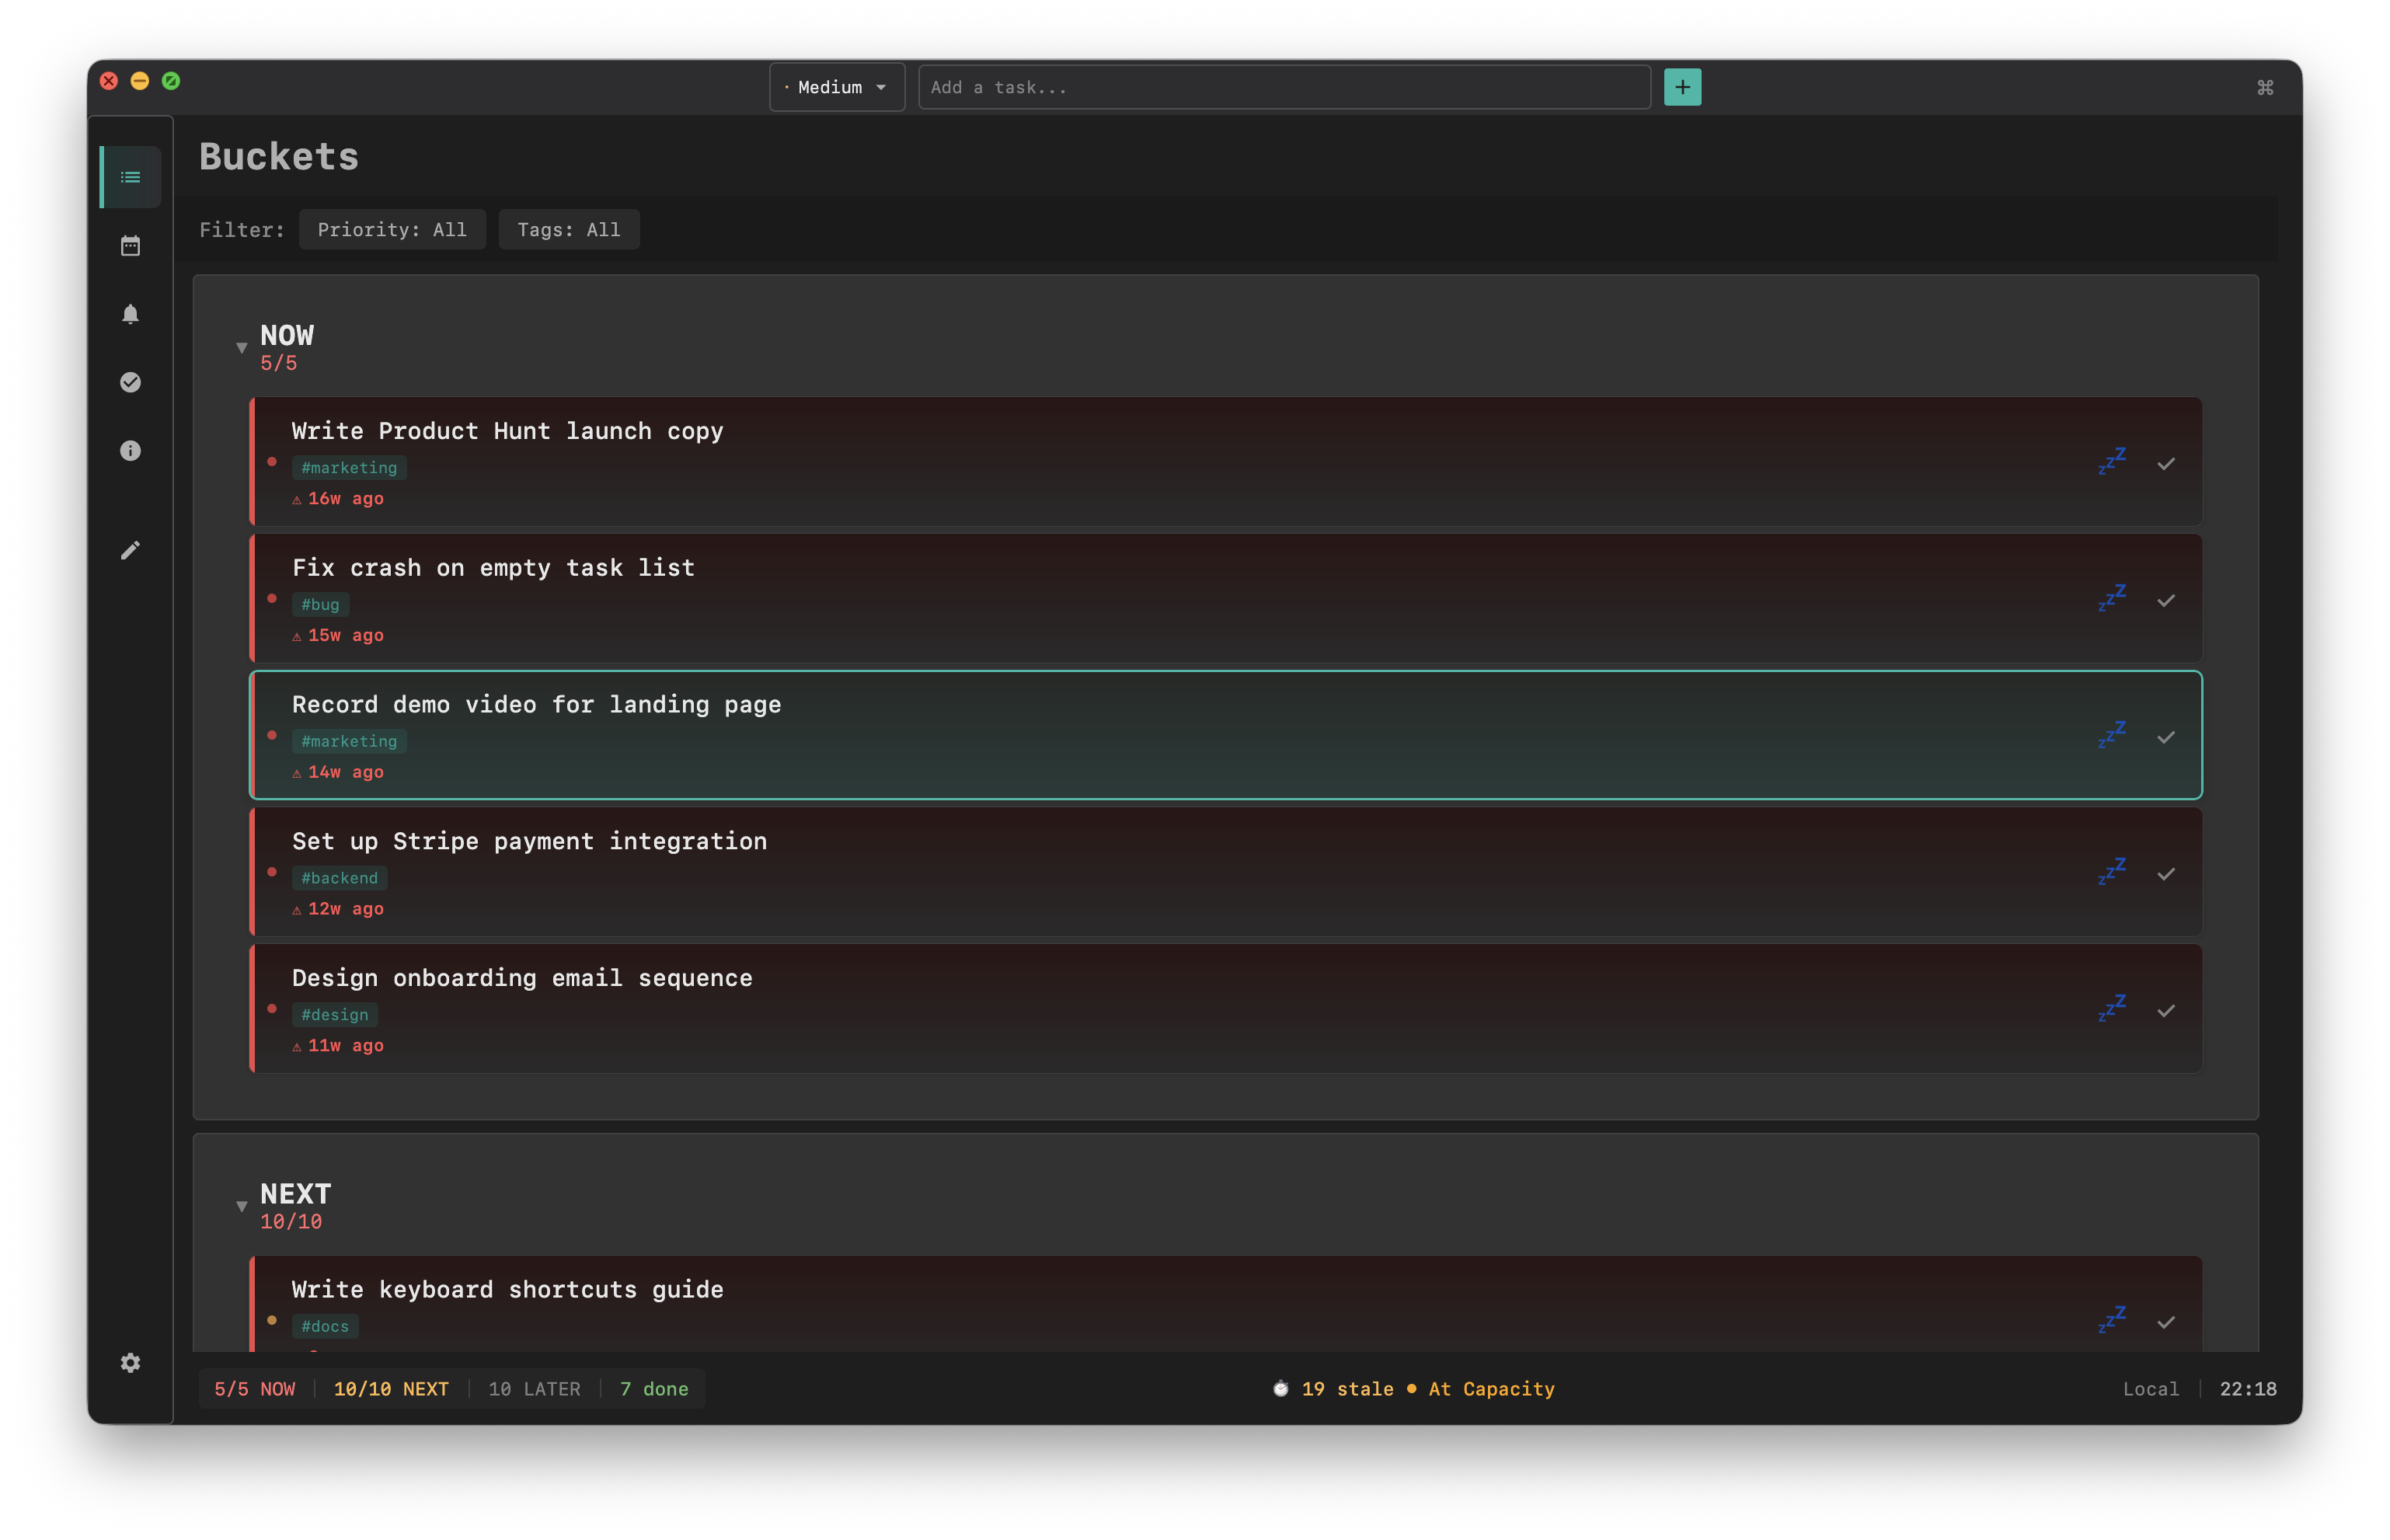Click the #marketing tag on Product Hunt task

tap(349, 467)
